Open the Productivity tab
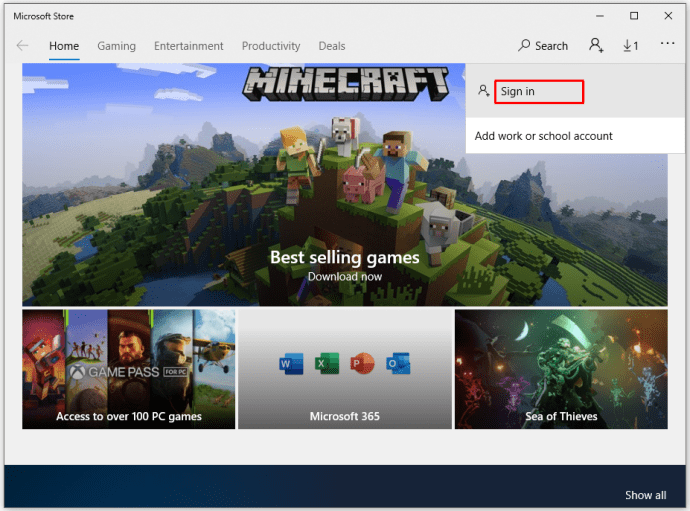The height and width of the screenshot is (511, 690). (271, 46)
